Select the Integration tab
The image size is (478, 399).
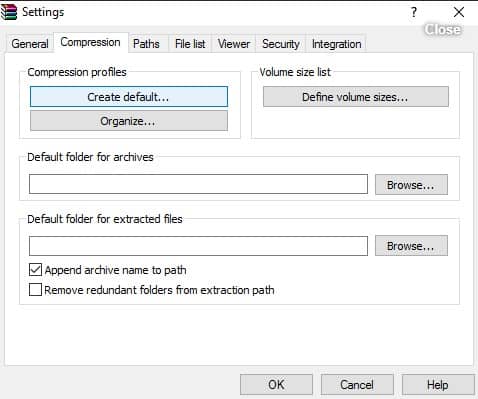click(x=336, y=44)
